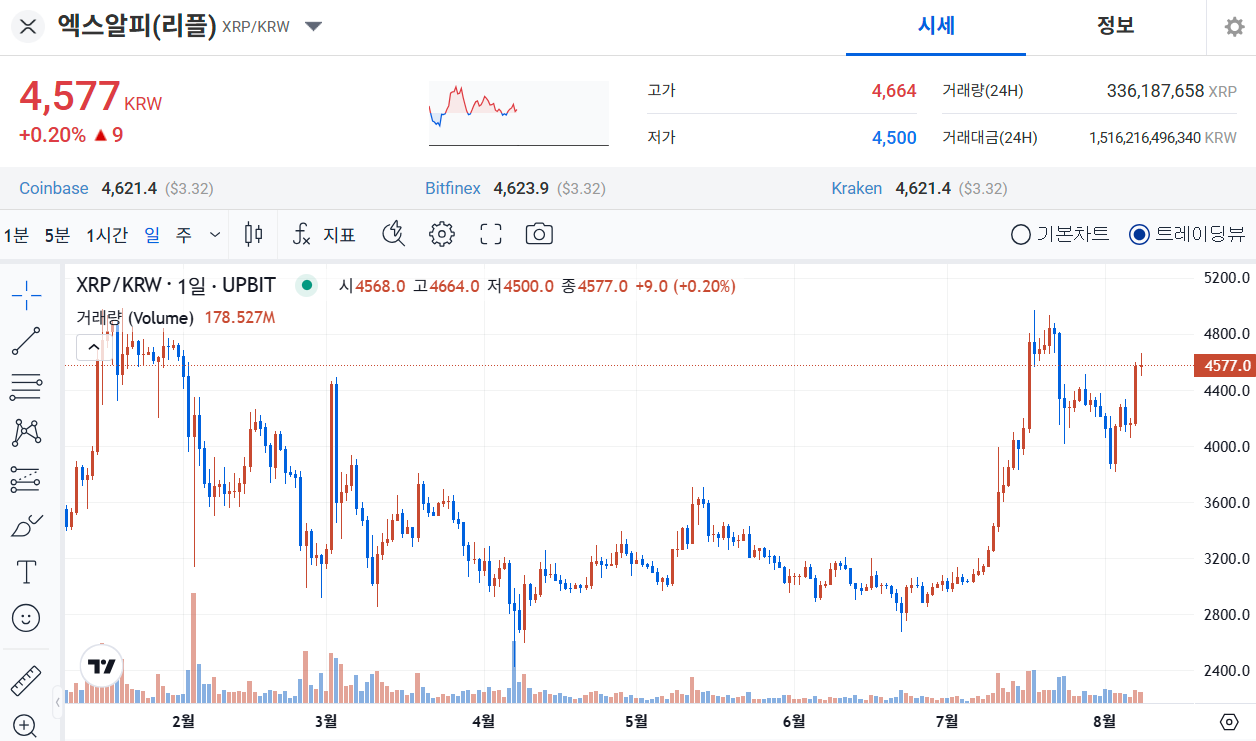Click the 24H volume 336,187,658 value

(1155, 91)
